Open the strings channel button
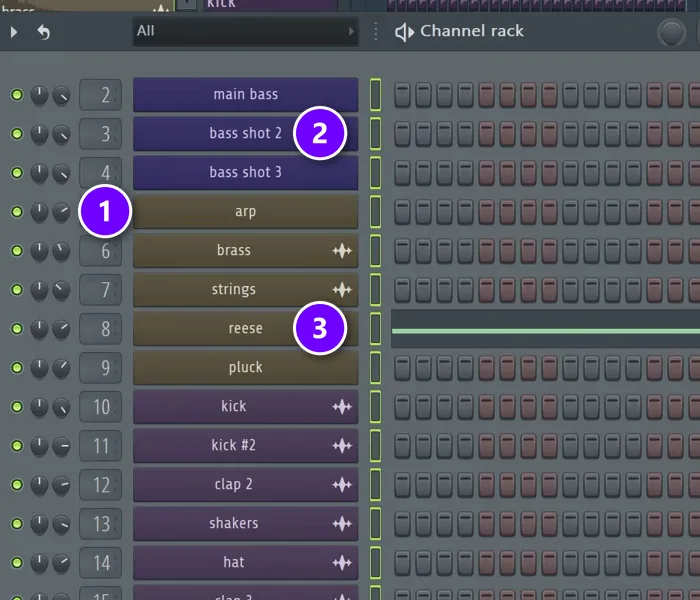 tap(245, 289)
